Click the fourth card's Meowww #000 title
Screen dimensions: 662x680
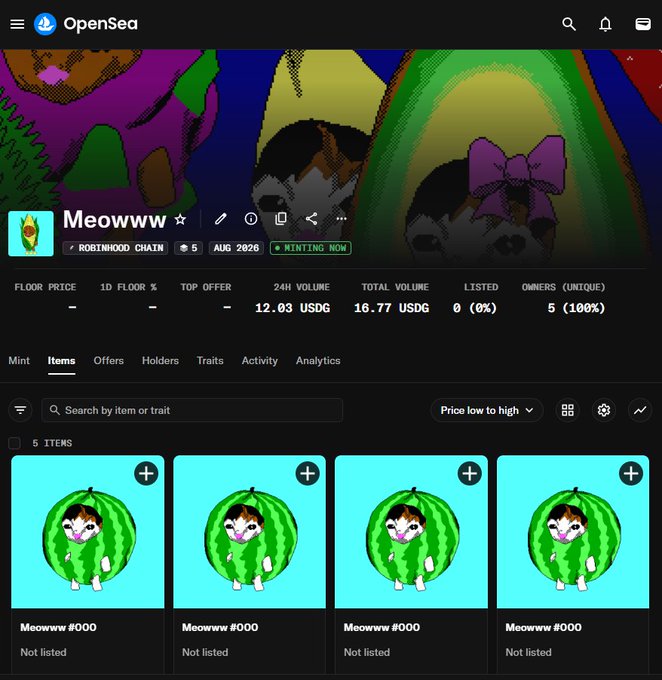tap(544, 627)
